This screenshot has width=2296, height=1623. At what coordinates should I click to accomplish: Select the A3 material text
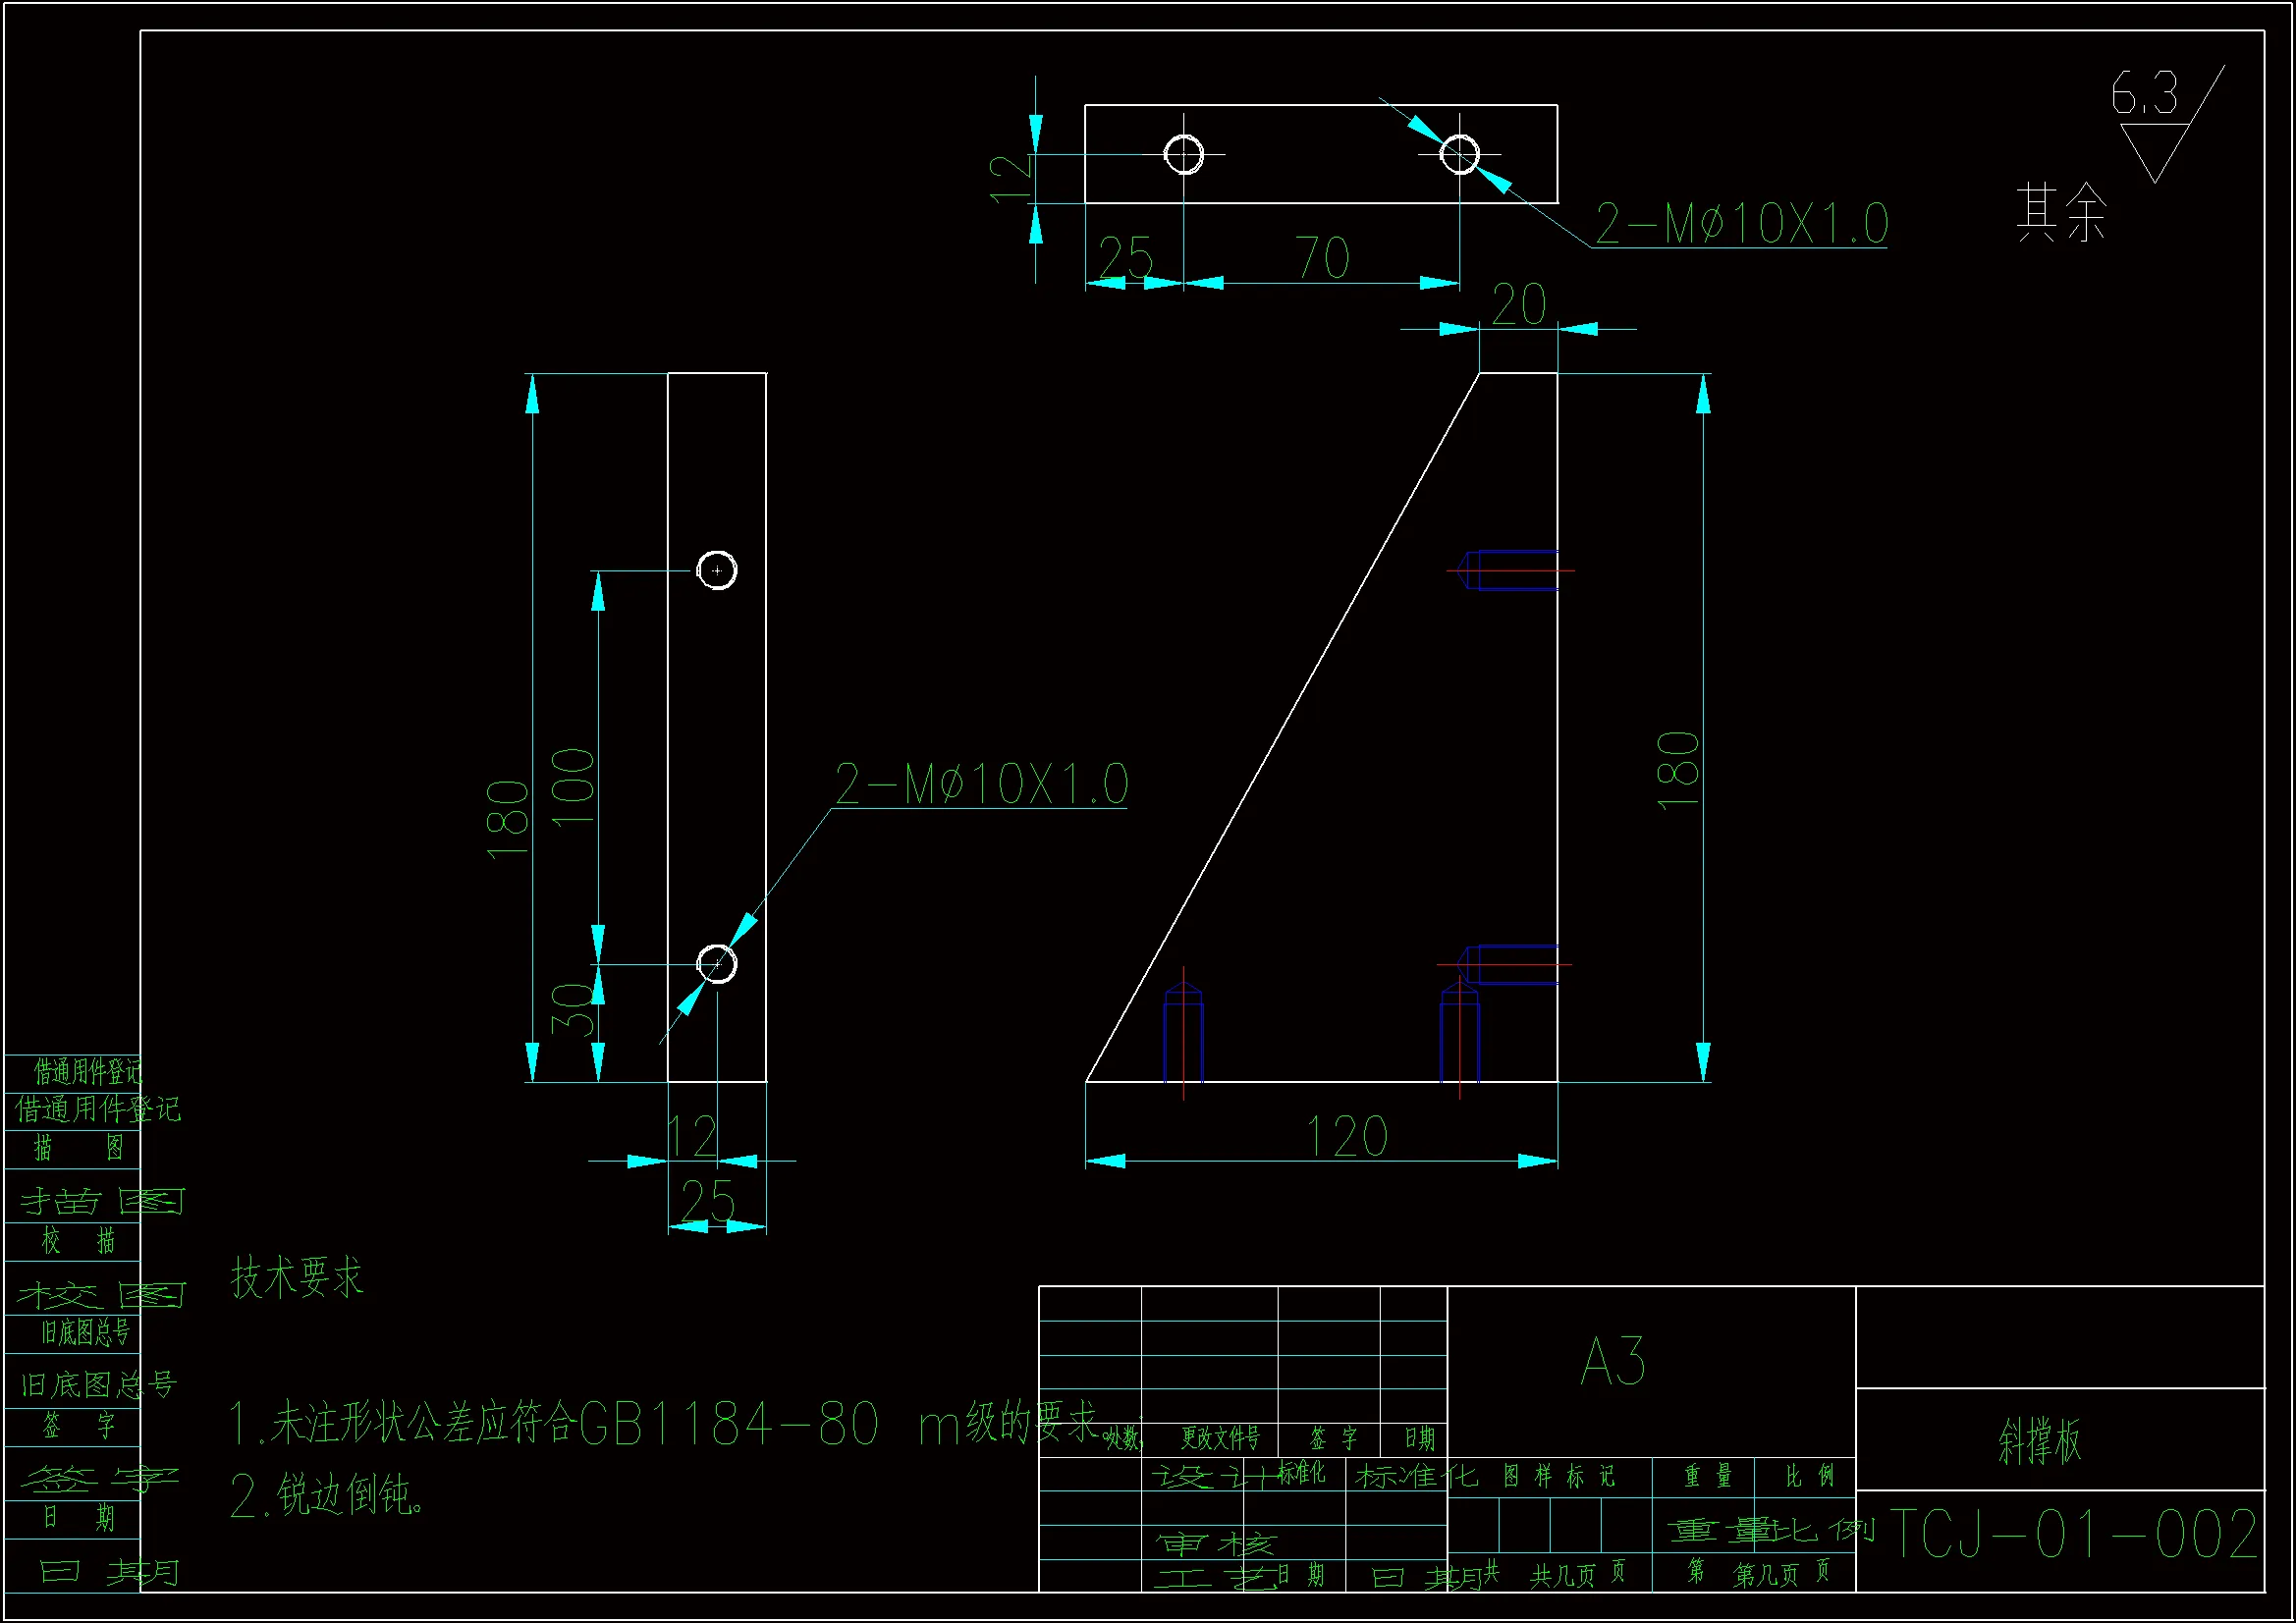click(x=1612, y=1362)
